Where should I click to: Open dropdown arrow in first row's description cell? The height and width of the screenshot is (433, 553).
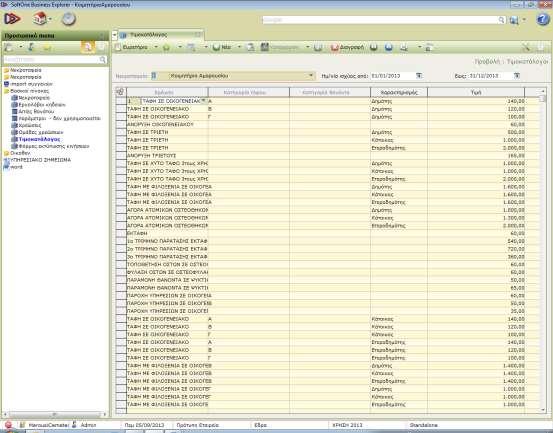click(204, 101)
